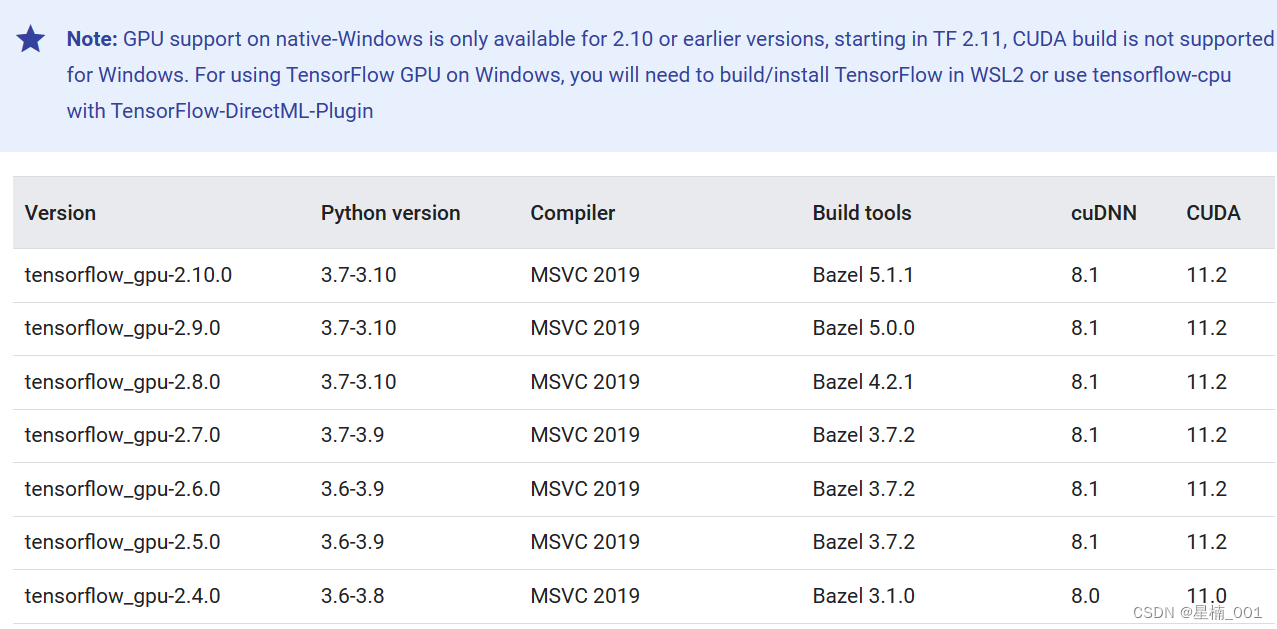Click the Compiler column header
This screenshot has height=629, width=1277.
pos(573,213)
